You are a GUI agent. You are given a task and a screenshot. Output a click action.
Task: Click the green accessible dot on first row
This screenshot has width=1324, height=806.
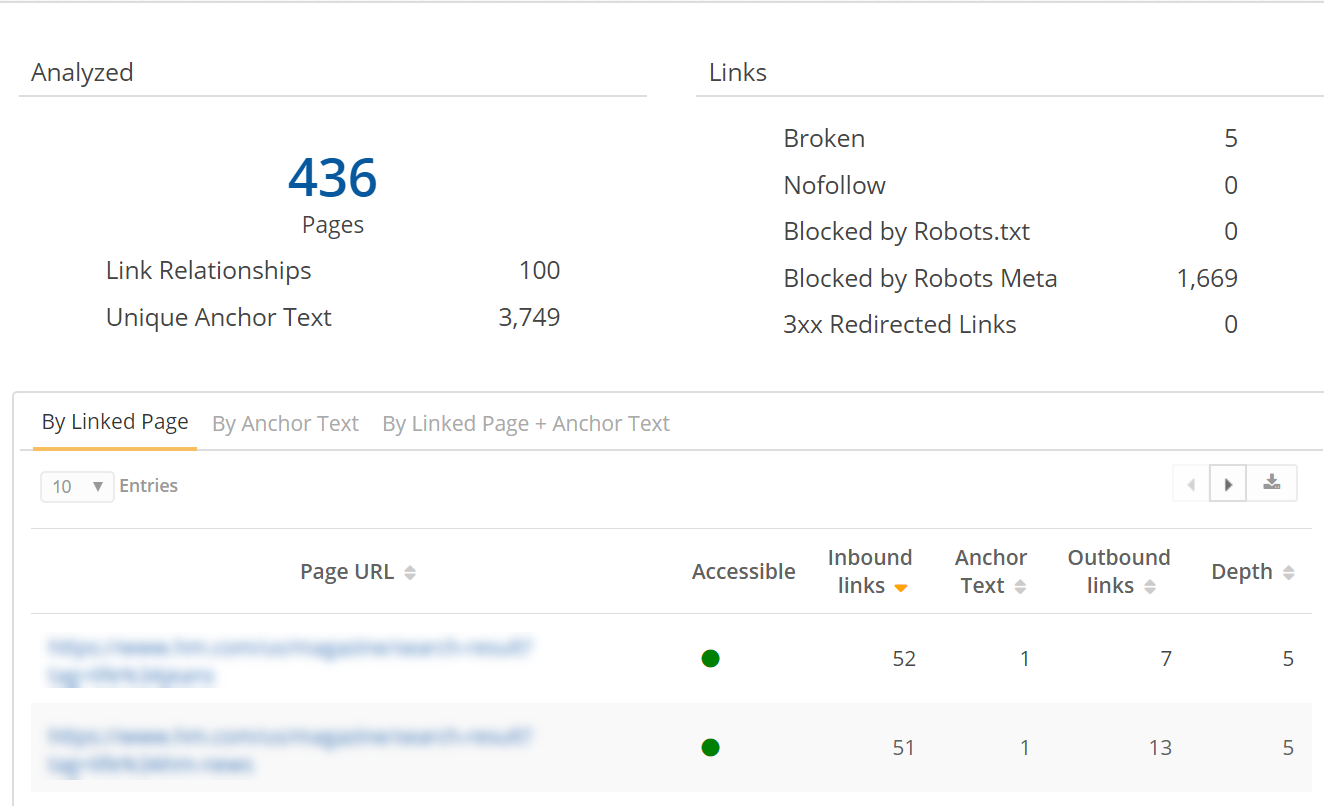pyautogui.click(x=710, y=658)
